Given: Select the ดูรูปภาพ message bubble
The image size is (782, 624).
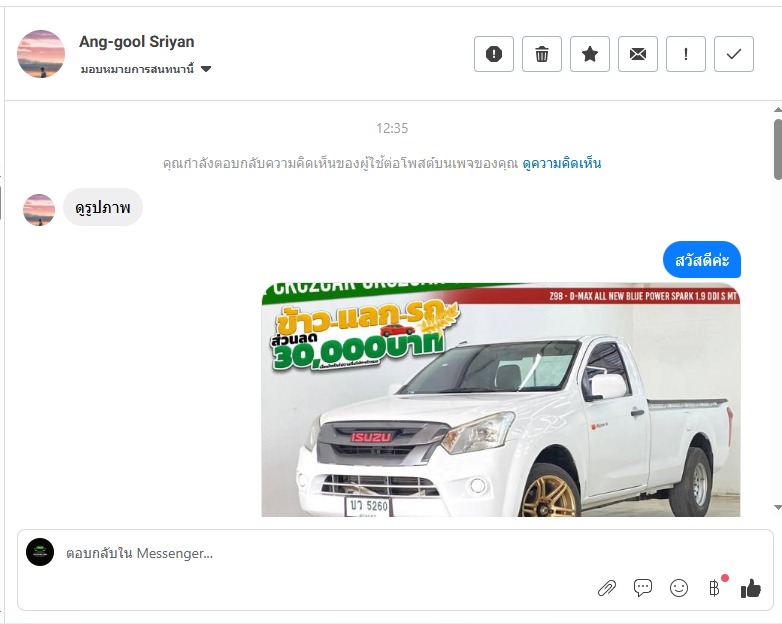Looking at the screenshot, I should point(103,207).
